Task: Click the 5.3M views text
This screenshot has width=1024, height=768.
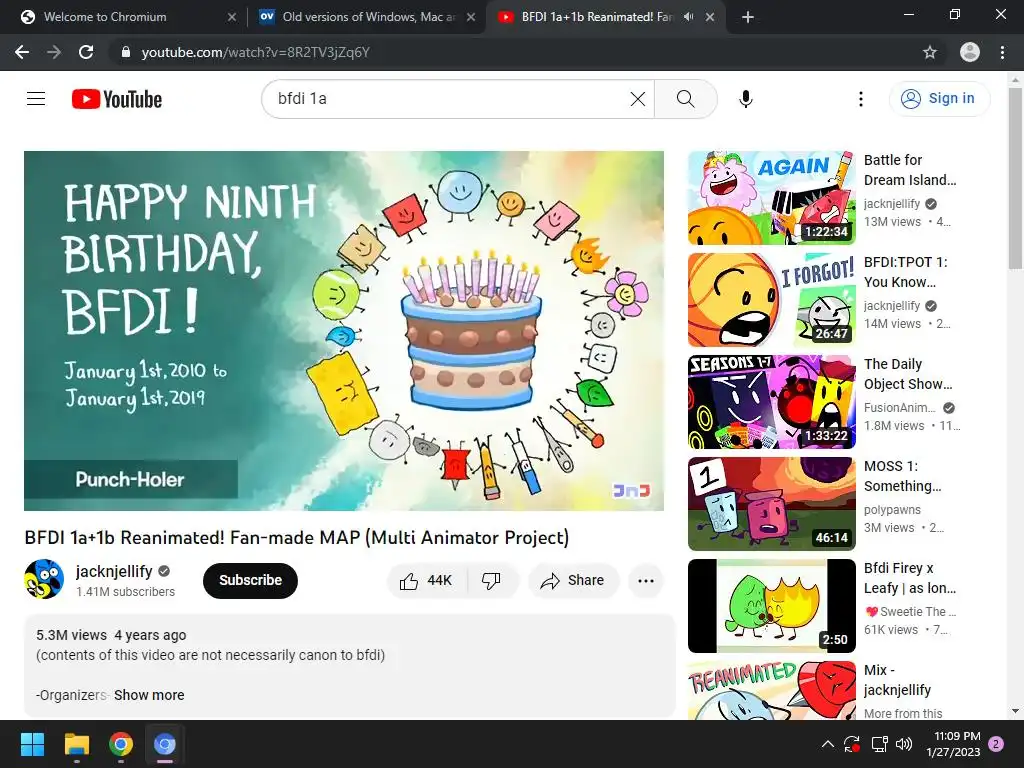Action: (x=71, y=635)
